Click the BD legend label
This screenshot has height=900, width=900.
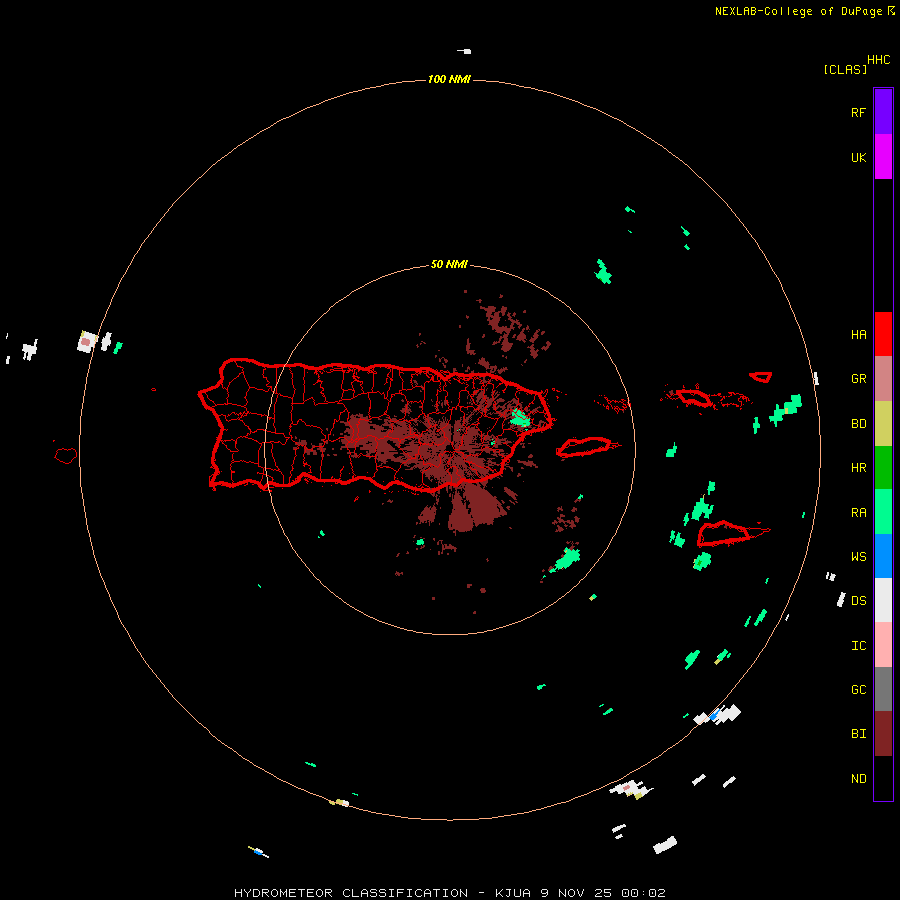(x=858, y=424)
